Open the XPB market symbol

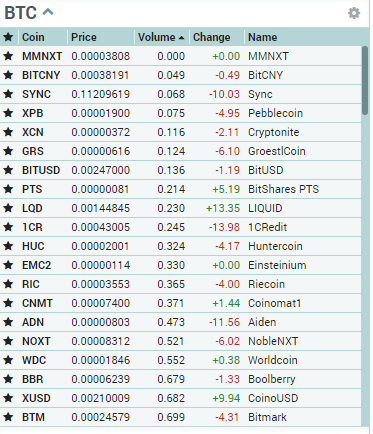[33, 113]
